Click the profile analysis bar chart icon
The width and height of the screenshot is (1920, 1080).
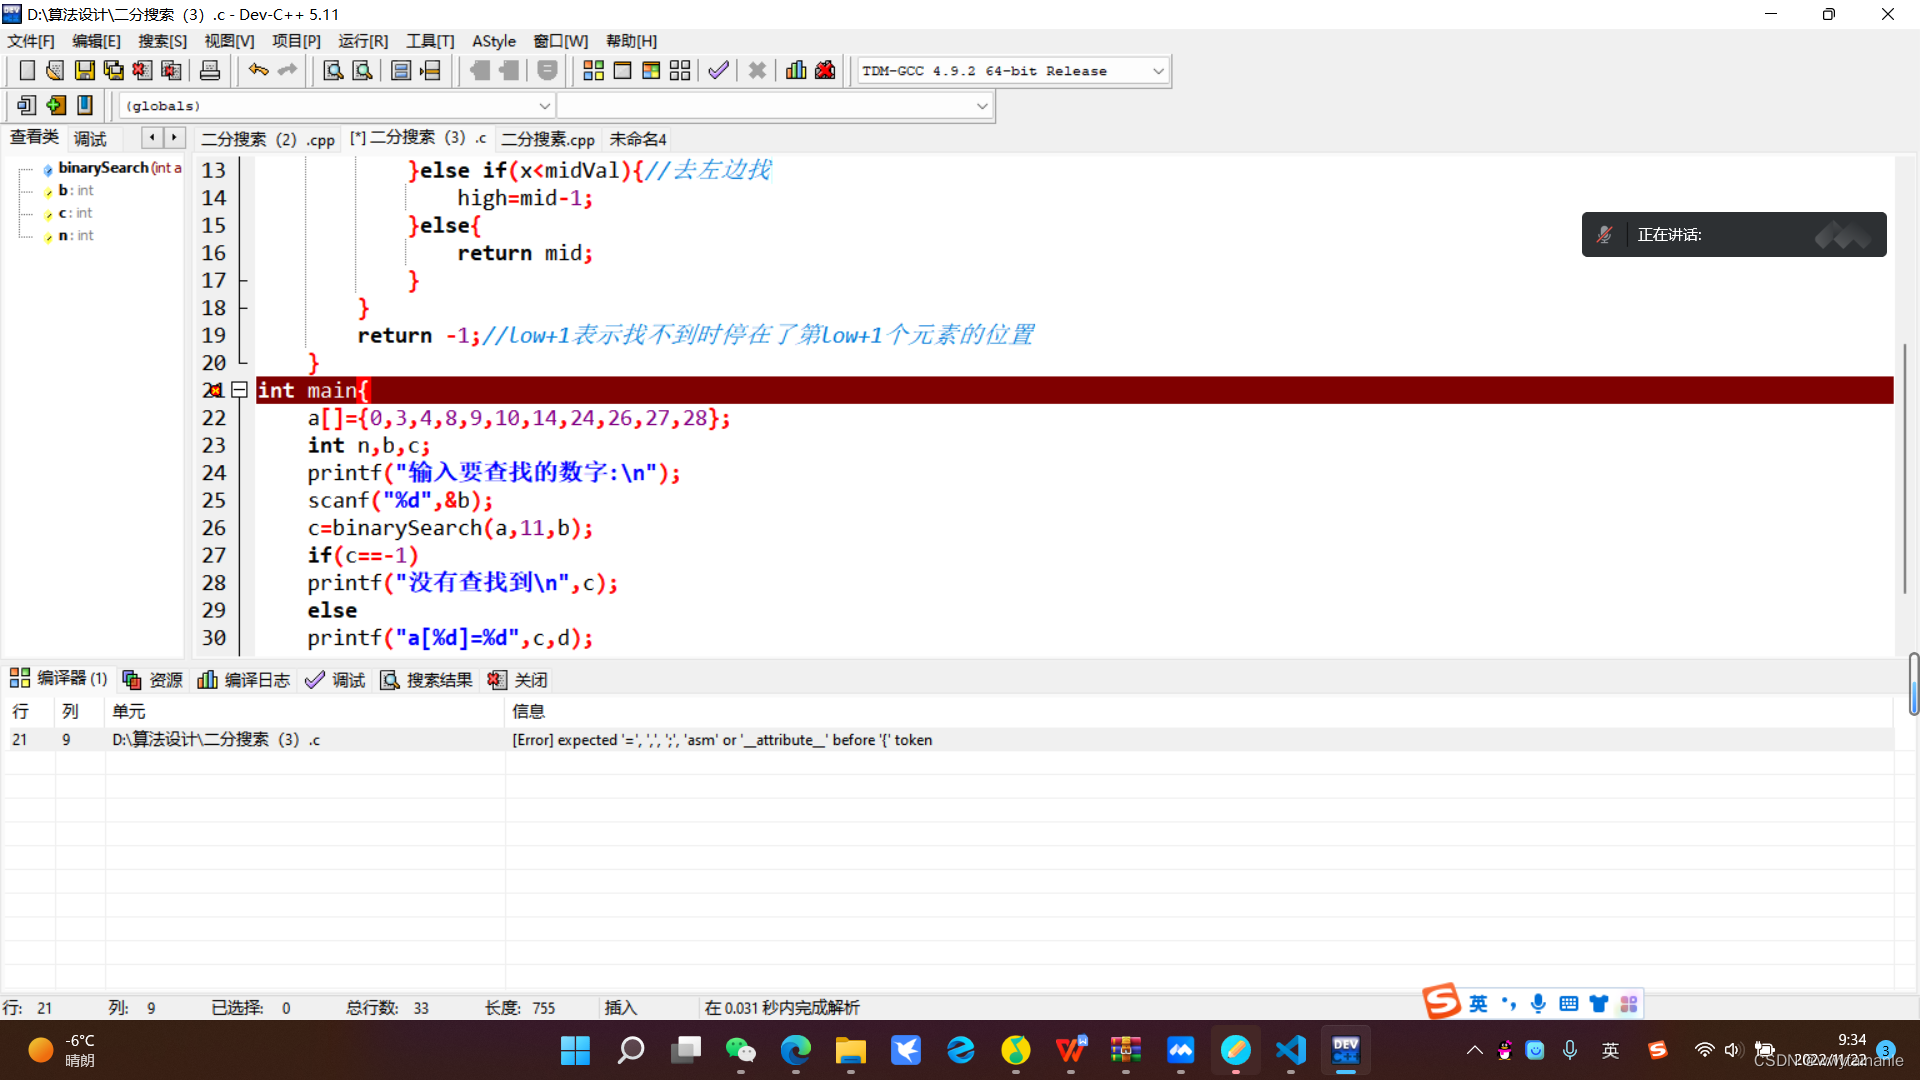point(796,70)
